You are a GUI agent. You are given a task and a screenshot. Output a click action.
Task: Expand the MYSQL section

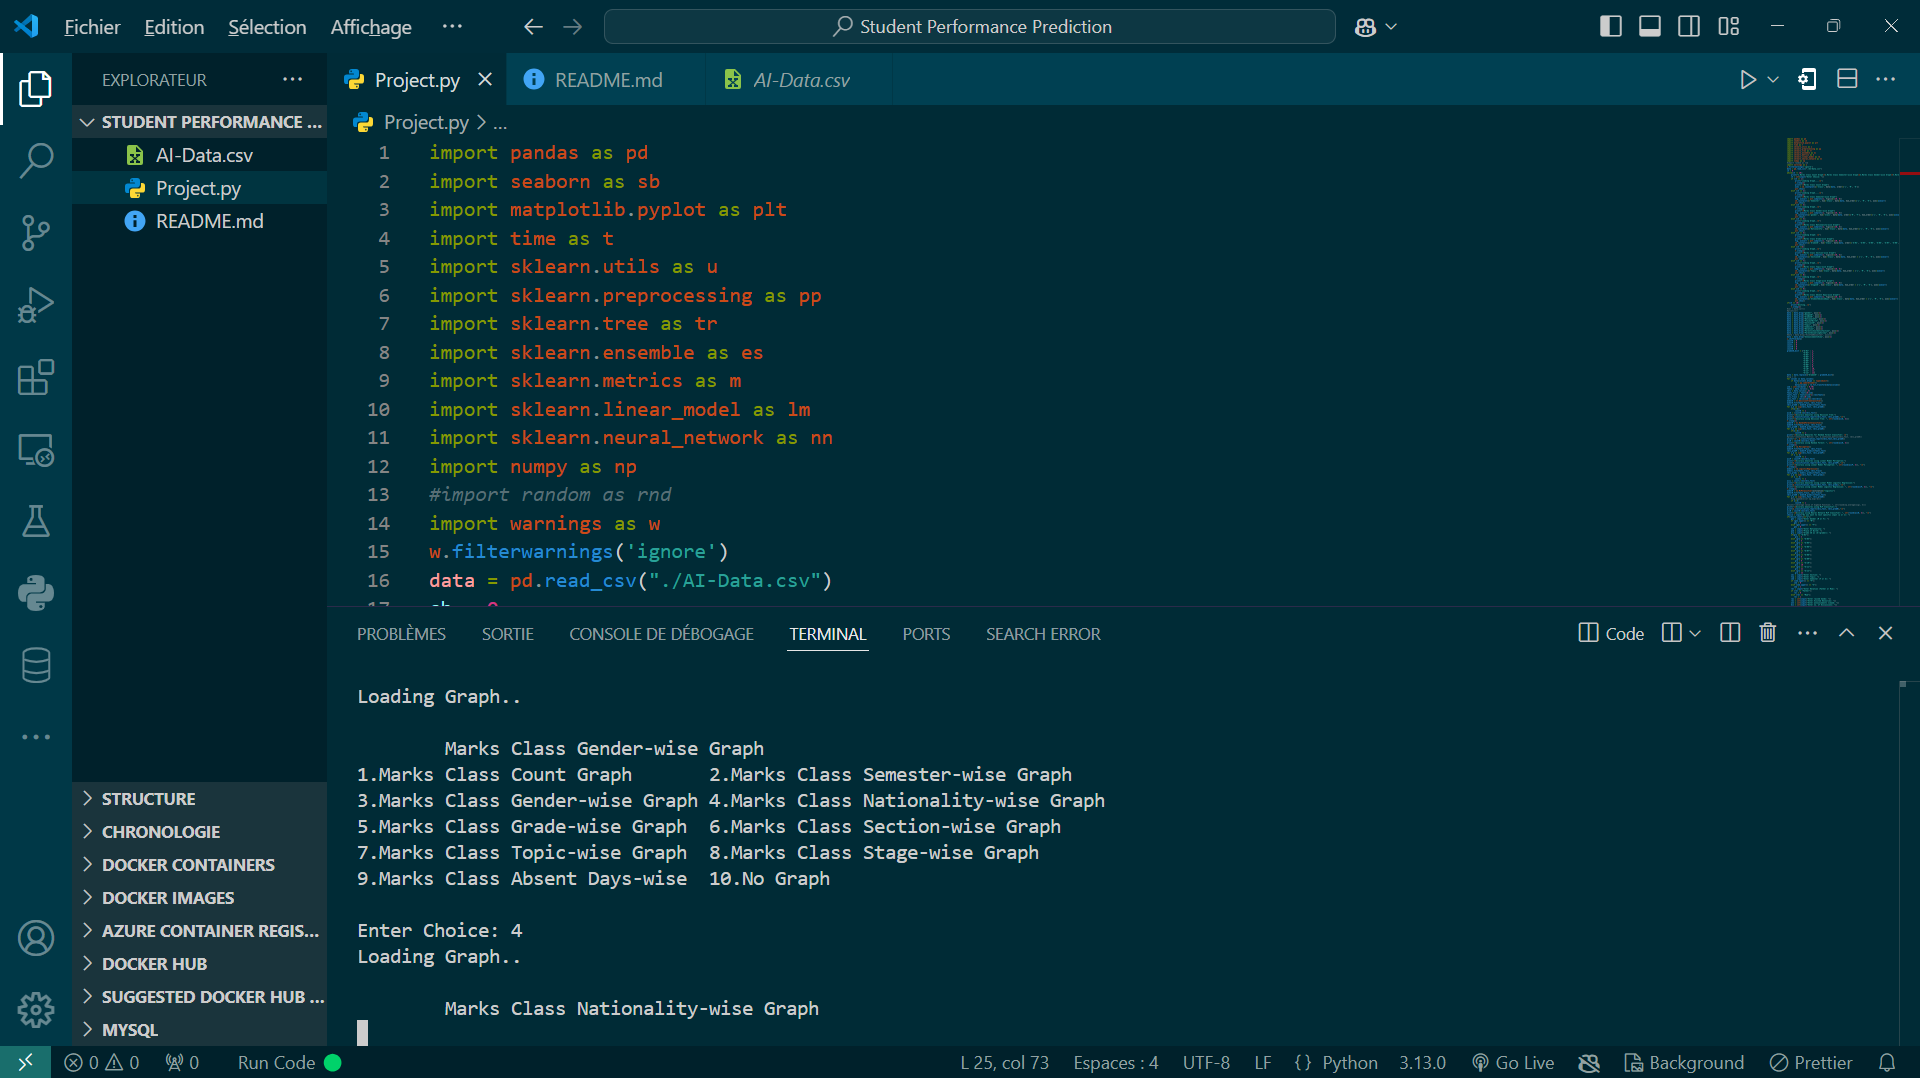click(x=200, y=1030)
